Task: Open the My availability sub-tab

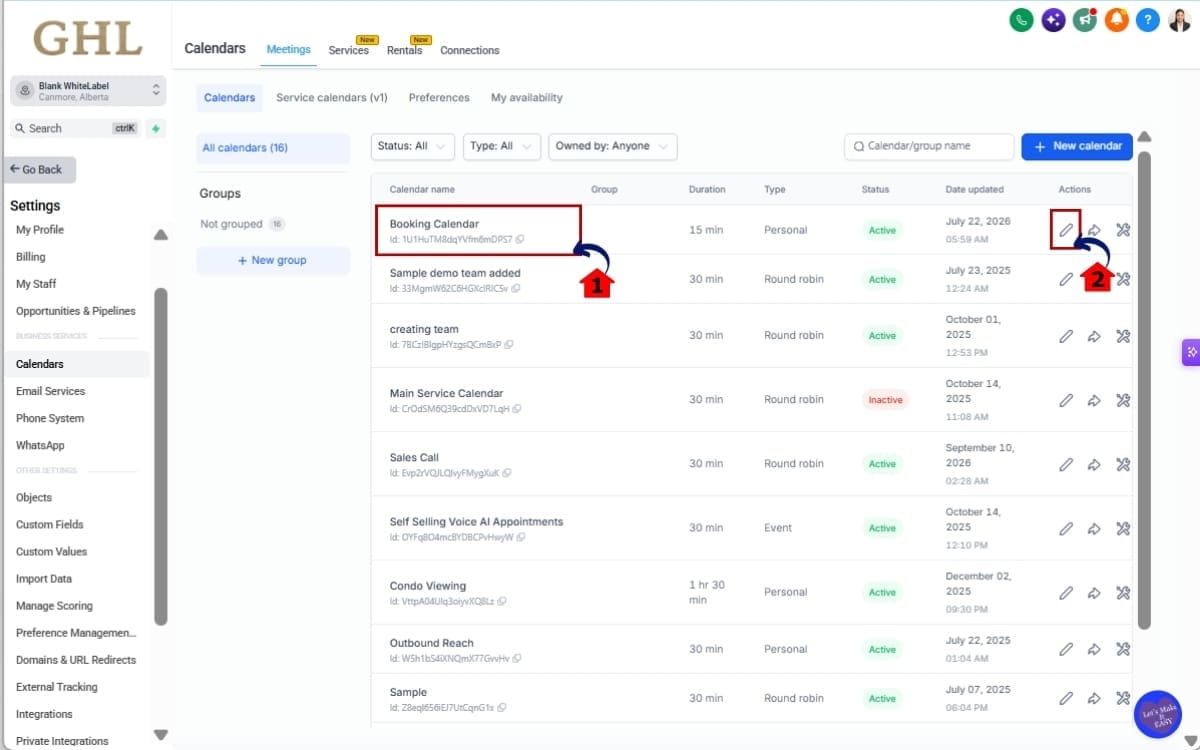Action: pos(527,97)
